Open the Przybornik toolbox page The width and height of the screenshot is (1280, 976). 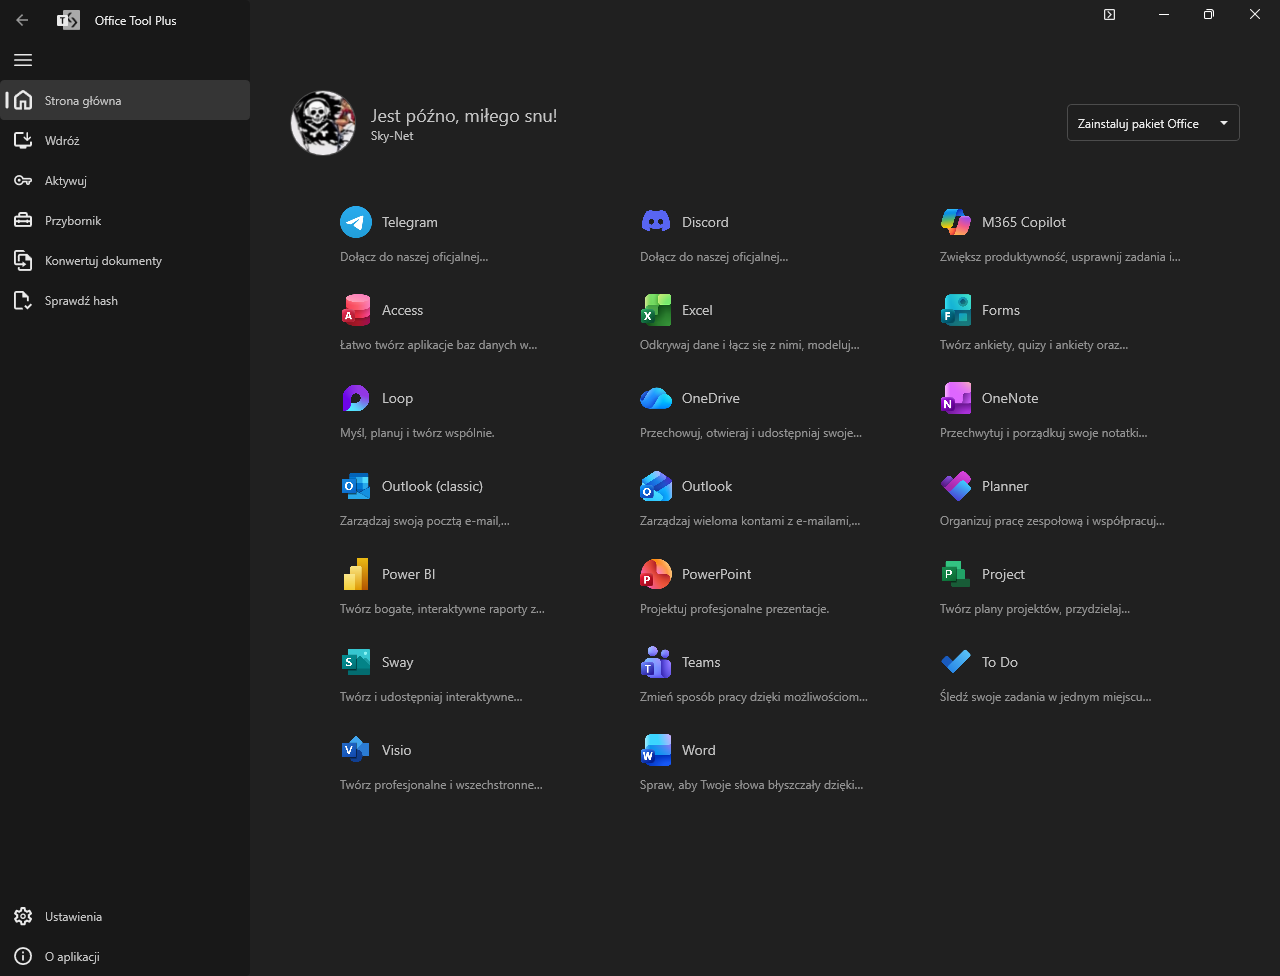(125, 220)
